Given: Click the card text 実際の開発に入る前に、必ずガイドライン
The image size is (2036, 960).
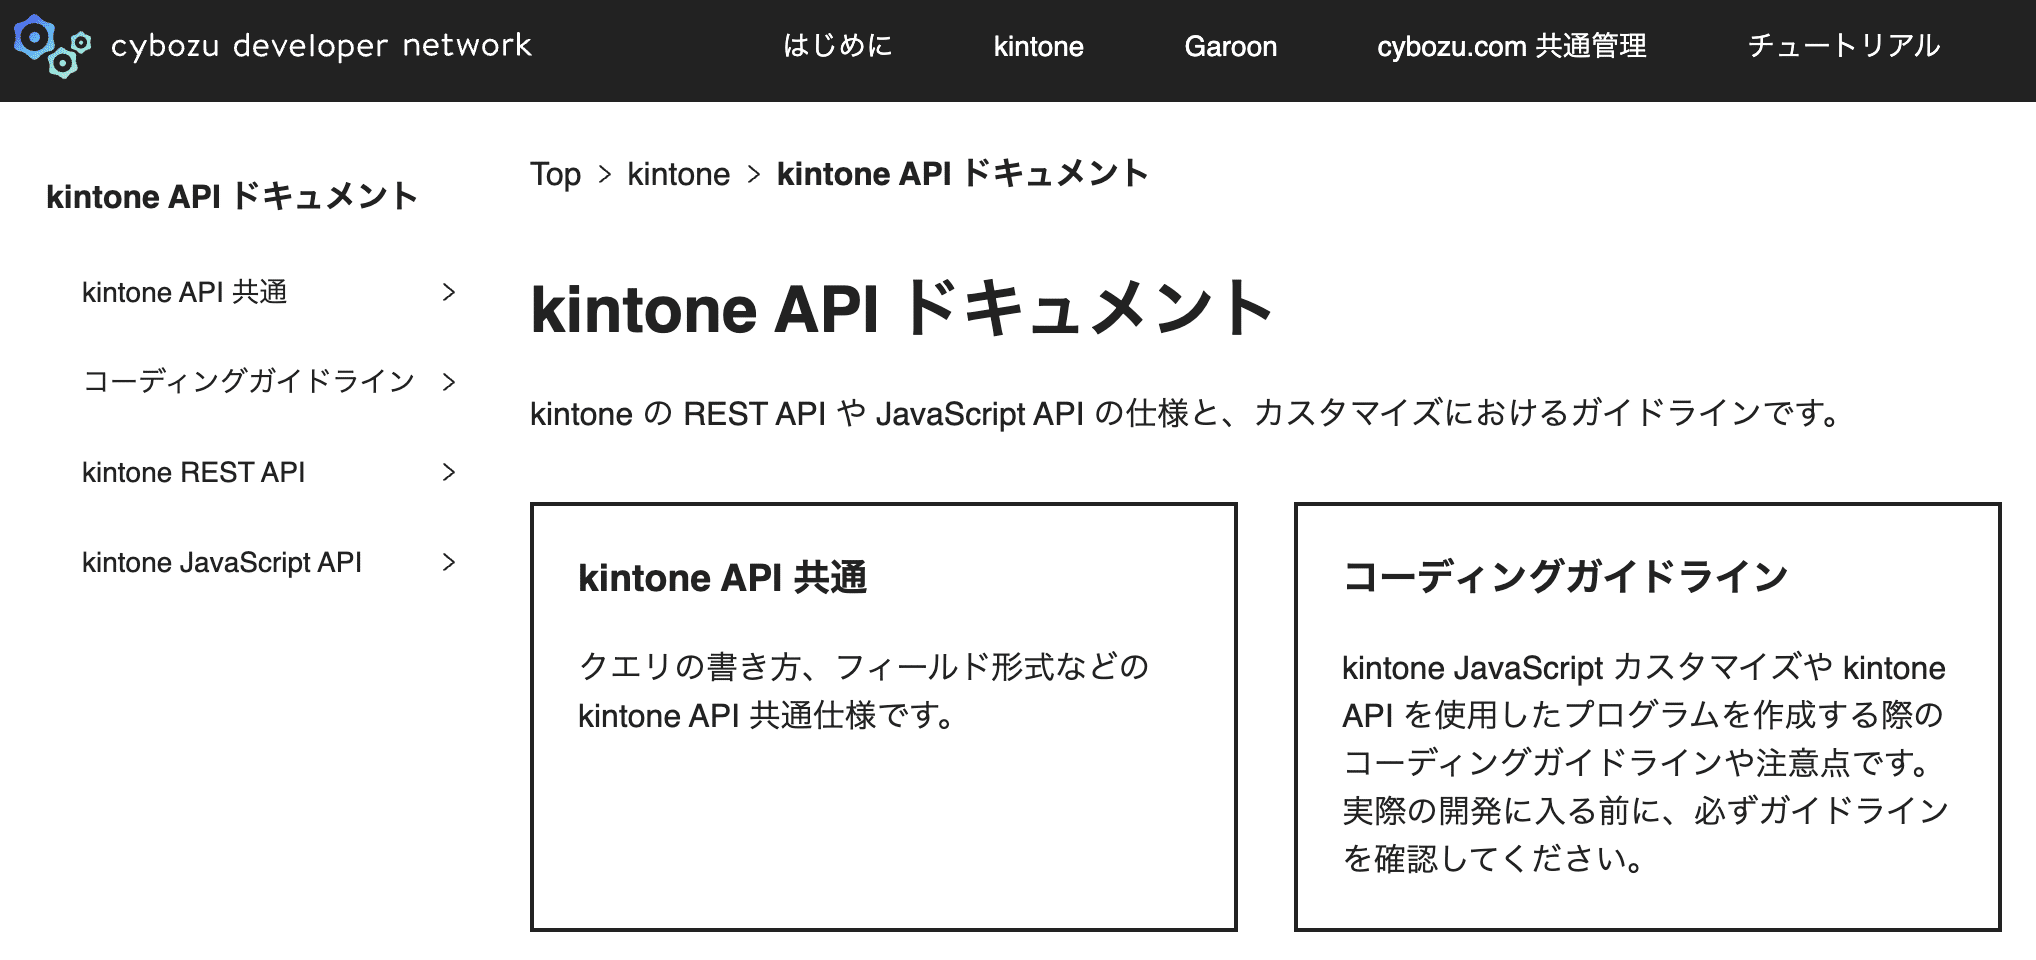Looking at the screenshot, I should (x=1646, y=810).
